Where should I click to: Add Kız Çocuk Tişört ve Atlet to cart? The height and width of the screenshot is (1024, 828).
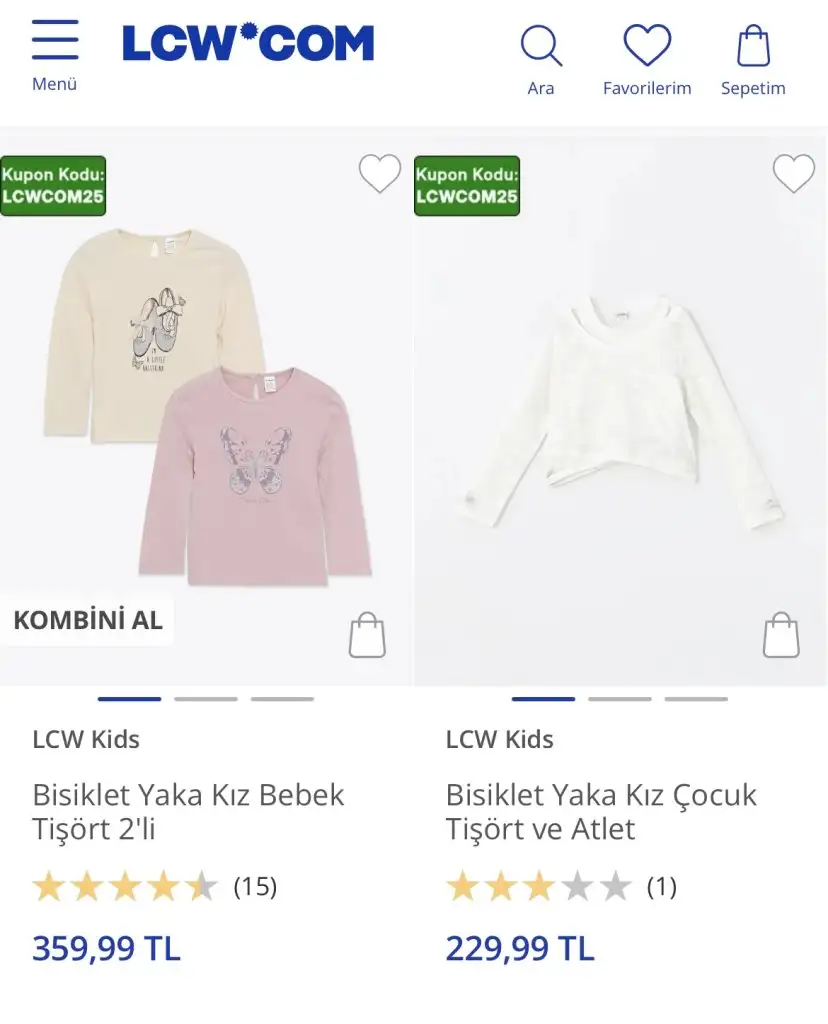[781, 635]
